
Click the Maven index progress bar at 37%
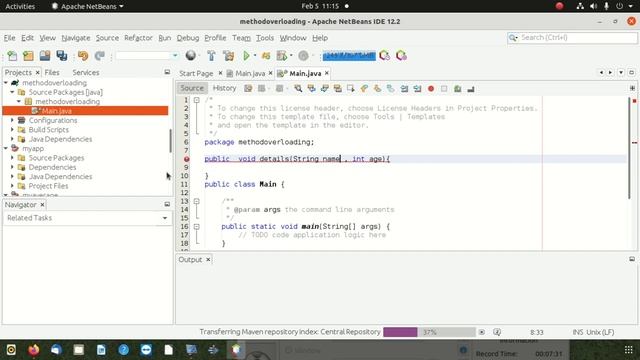[429, 332]
